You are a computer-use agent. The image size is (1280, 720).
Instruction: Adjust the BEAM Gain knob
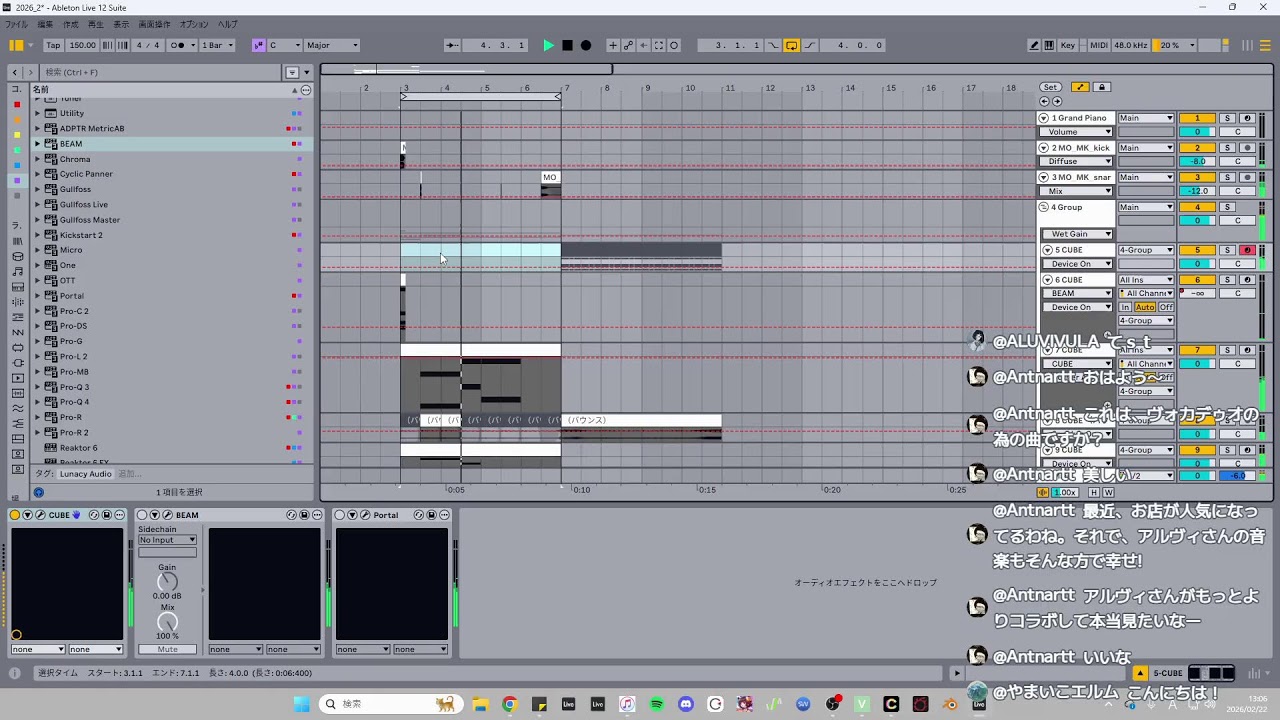click(x=167, y=581)
